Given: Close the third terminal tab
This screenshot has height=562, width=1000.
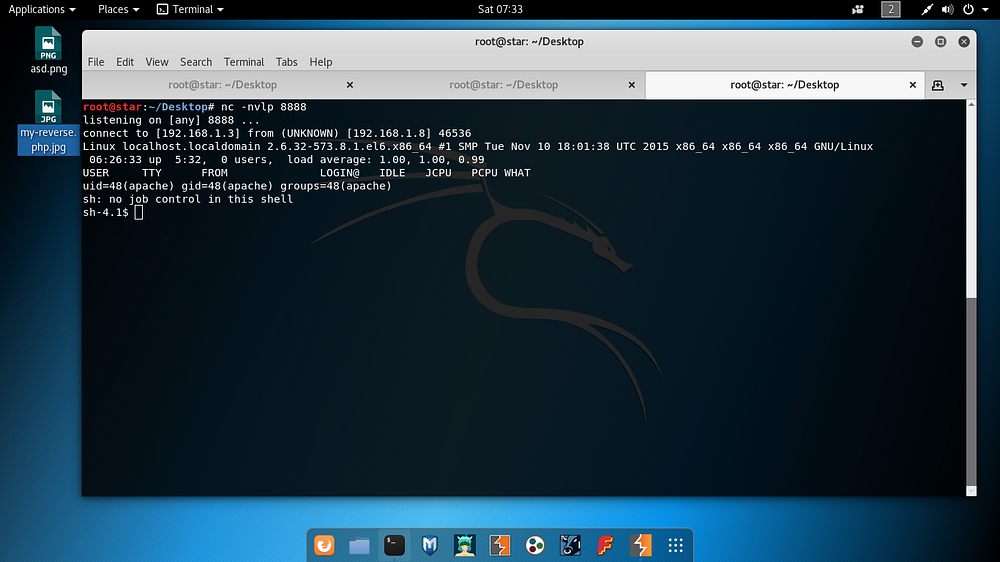Looking at the screenshot, I should [913, 85].
